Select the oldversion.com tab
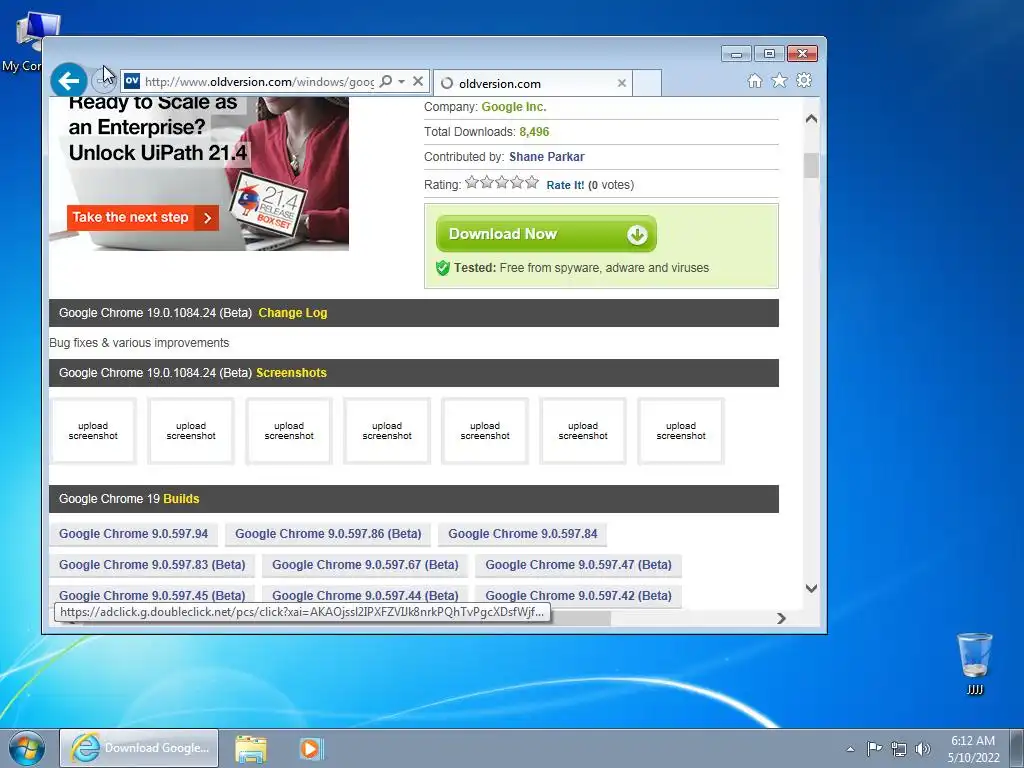 click(x=532, y=83)
